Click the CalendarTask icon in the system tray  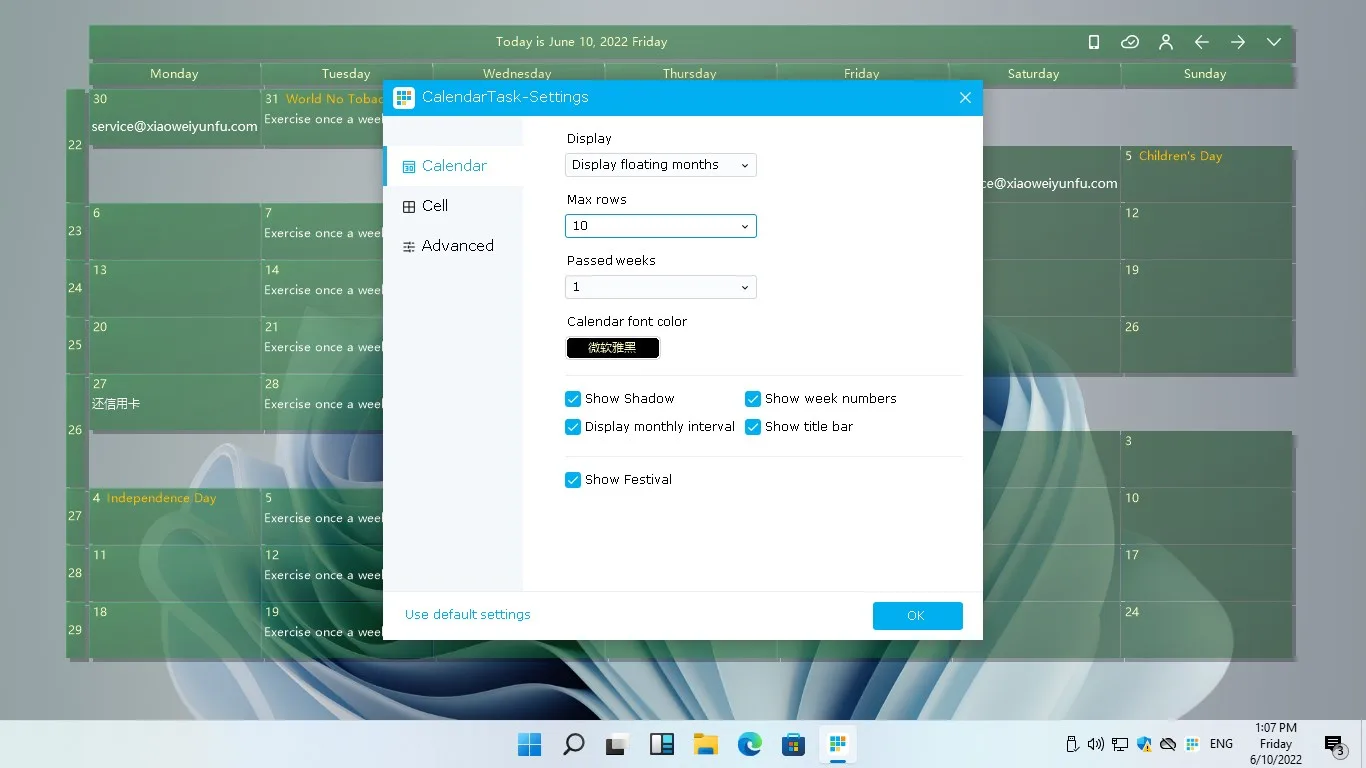(1192, 744)
